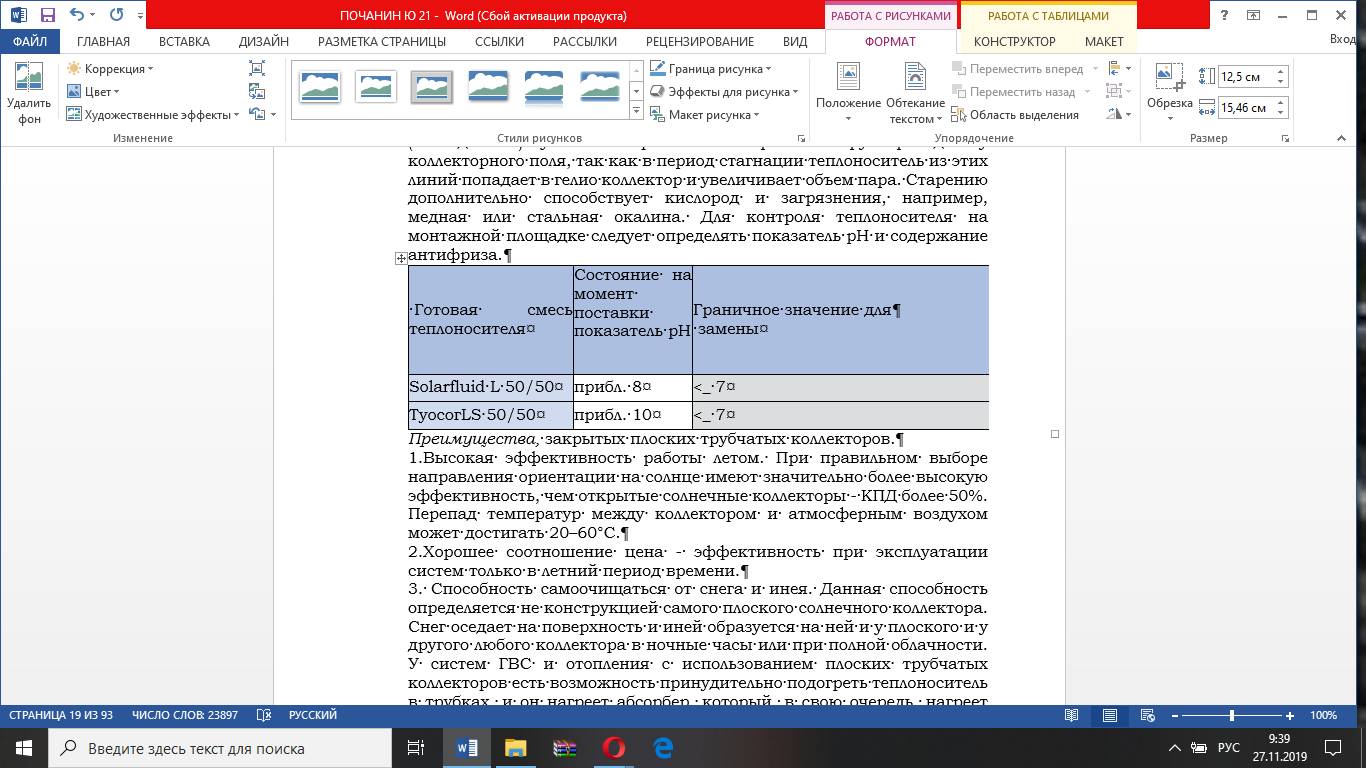Open Opera browser from taskbar
The width and height of the screenshot is (1366, 768).
[x=614, y=748]
